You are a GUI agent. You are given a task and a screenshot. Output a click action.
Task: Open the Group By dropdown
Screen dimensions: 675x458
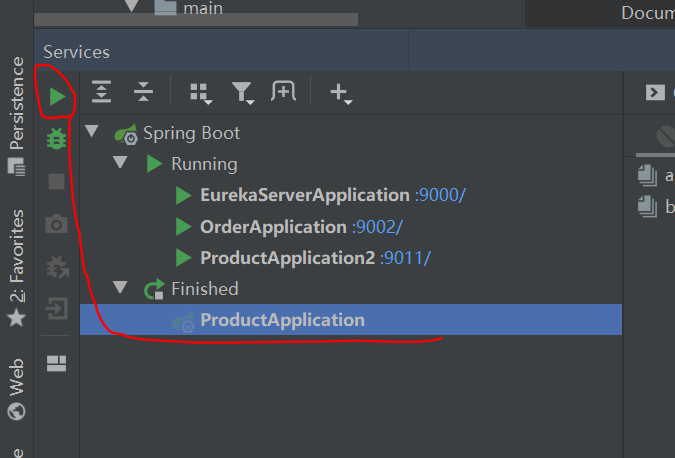point(201,93)
